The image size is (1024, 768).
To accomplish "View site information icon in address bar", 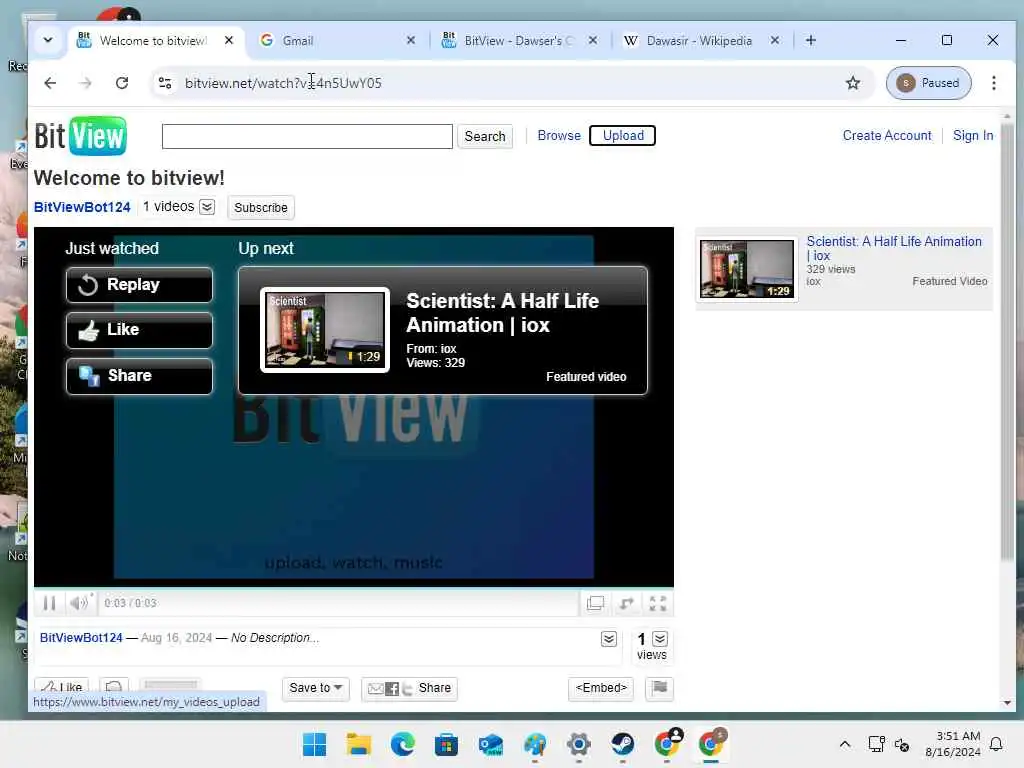I will click(165, 83).
